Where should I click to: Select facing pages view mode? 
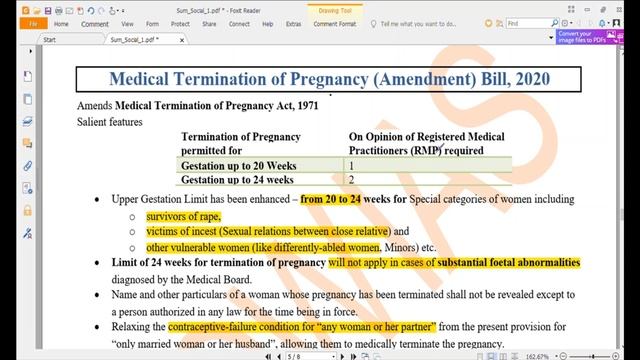(x=503, y=357)
